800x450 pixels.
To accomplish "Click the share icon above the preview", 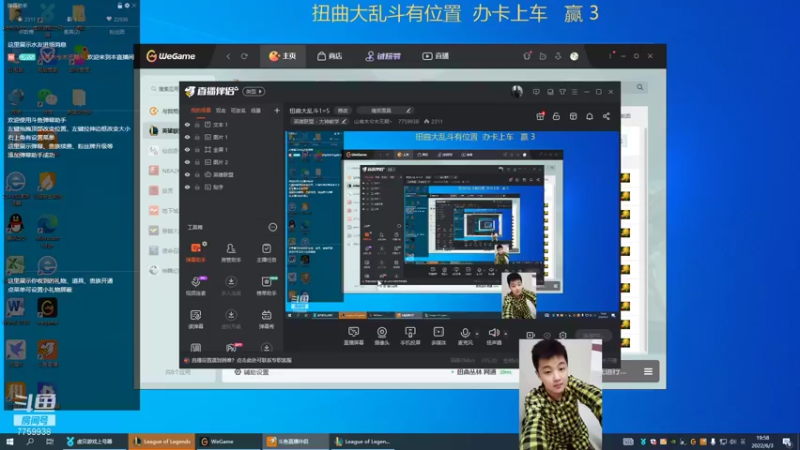I will coord(606,116).
